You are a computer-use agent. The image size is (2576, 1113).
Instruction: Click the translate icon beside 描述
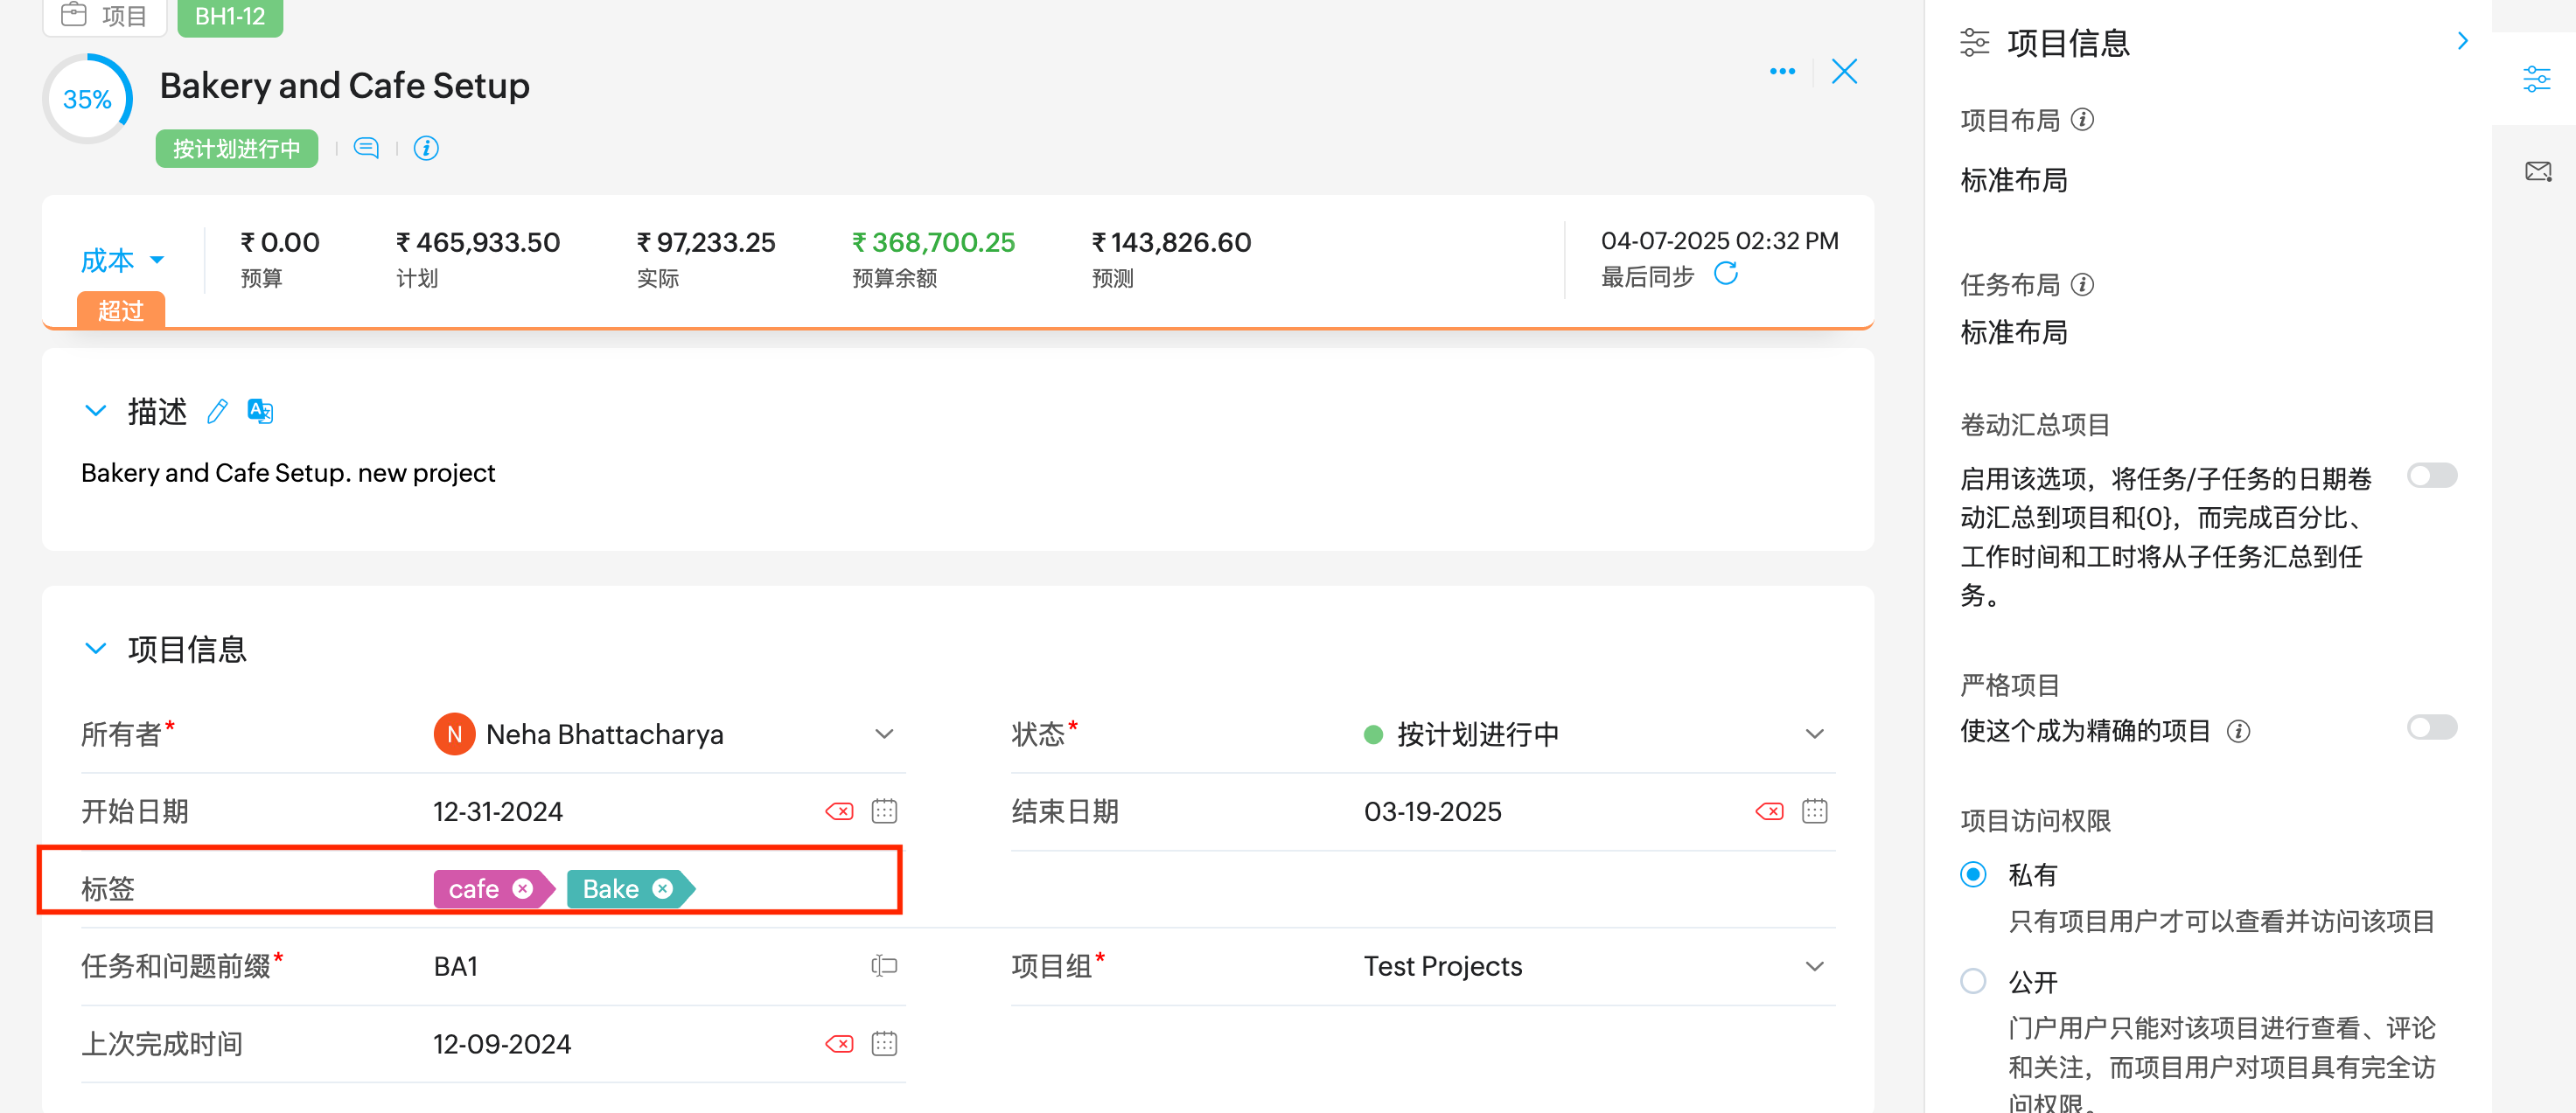click(x=260, y=411)
